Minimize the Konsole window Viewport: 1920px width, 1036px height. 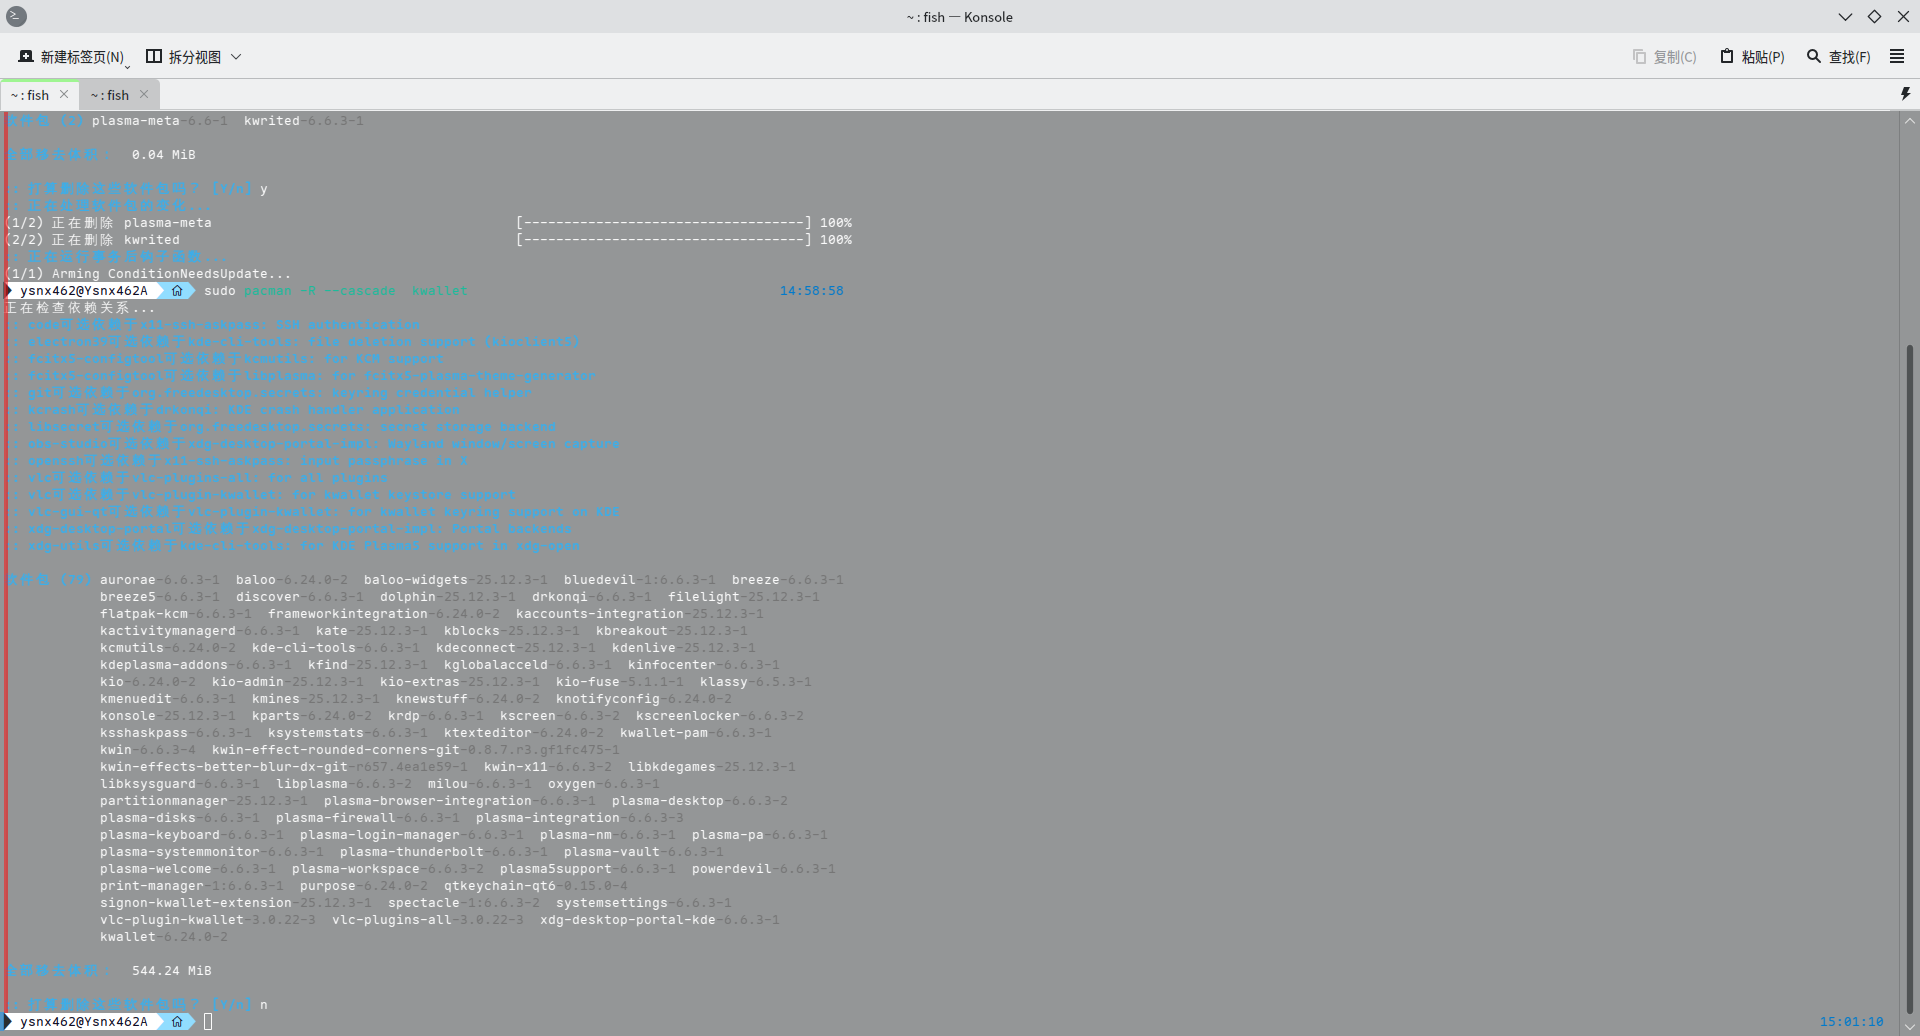1845,17
